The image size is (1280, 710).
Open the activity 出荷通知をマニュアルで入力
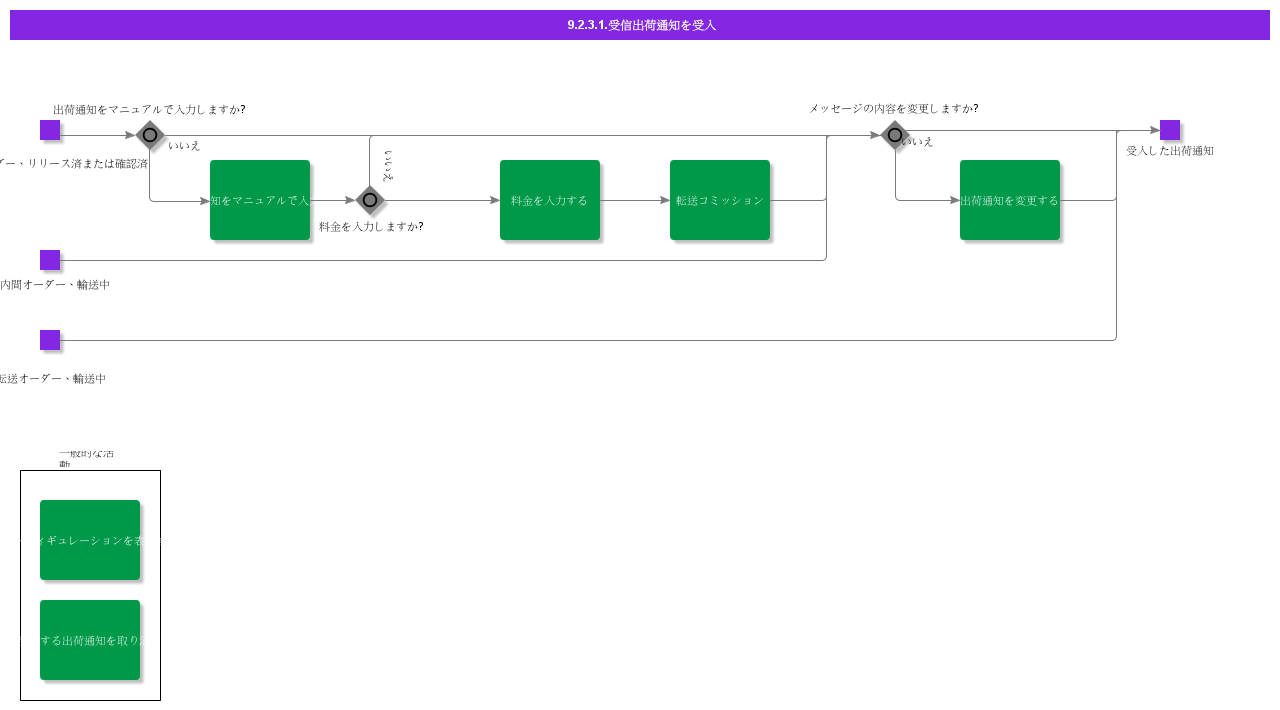coord(260,200)
